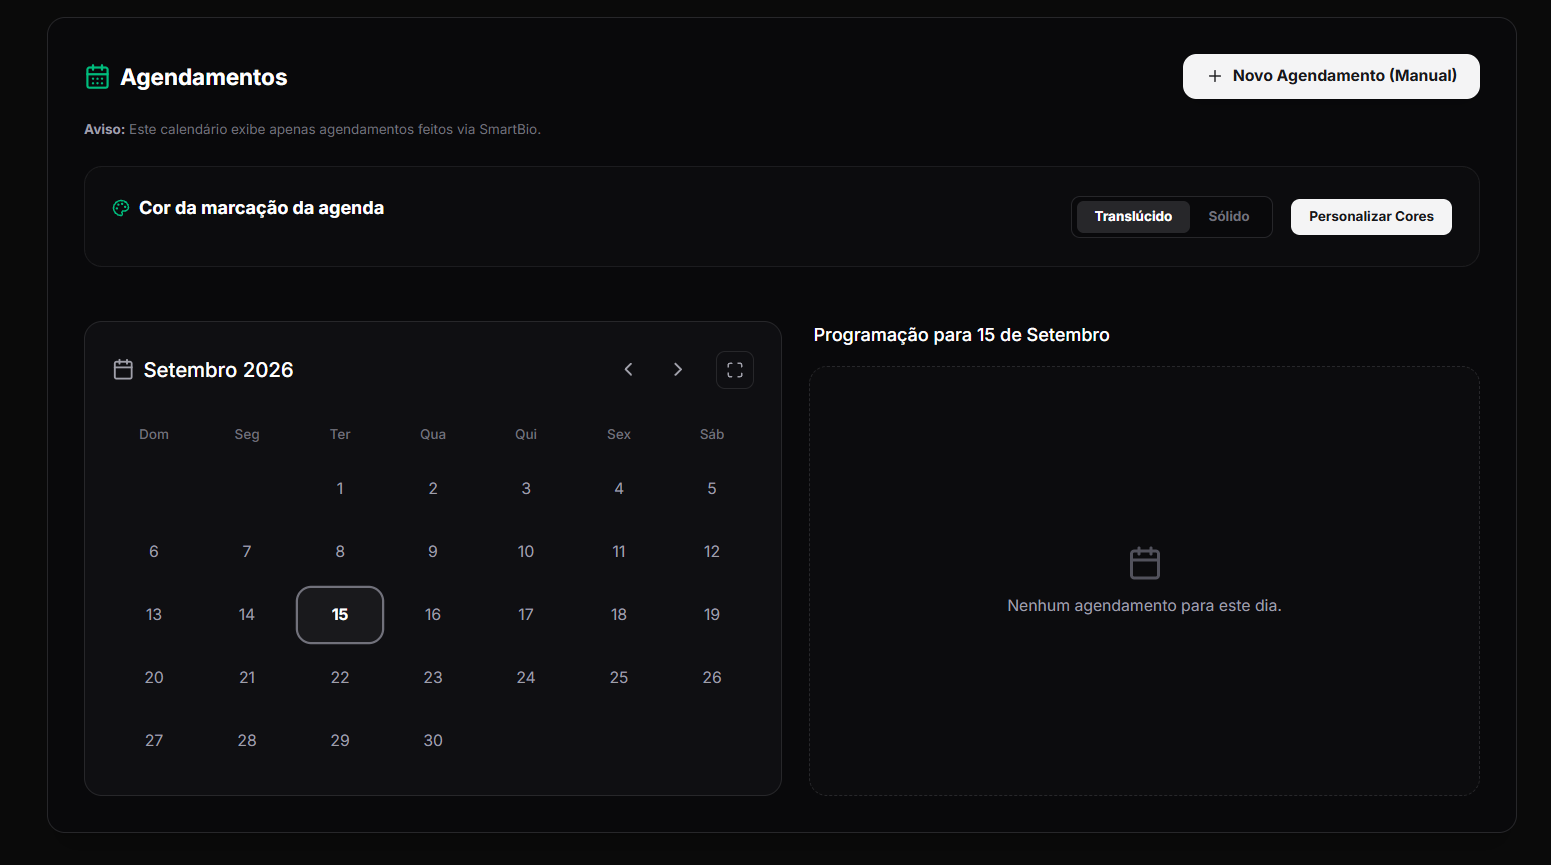Click day 14 in the calendar
Screen dimensions: 1551x865
pos(247,615)
